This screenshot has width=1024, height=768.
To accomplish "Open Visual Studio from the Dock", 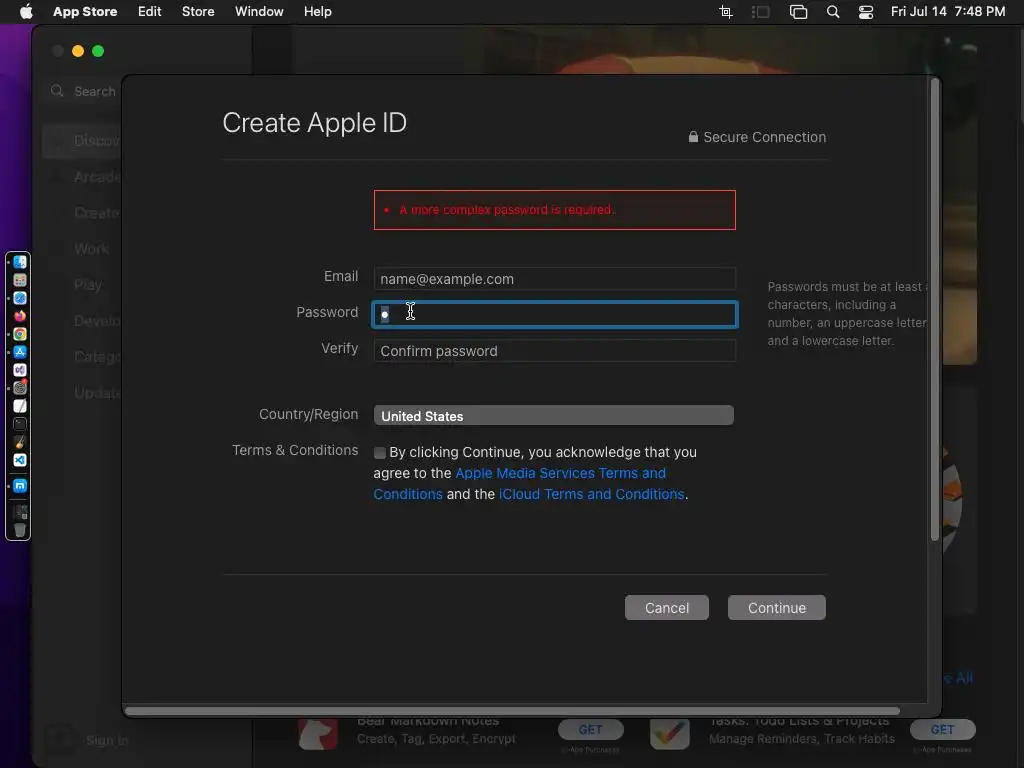I will pyautogui.click(x=20, y=370).
